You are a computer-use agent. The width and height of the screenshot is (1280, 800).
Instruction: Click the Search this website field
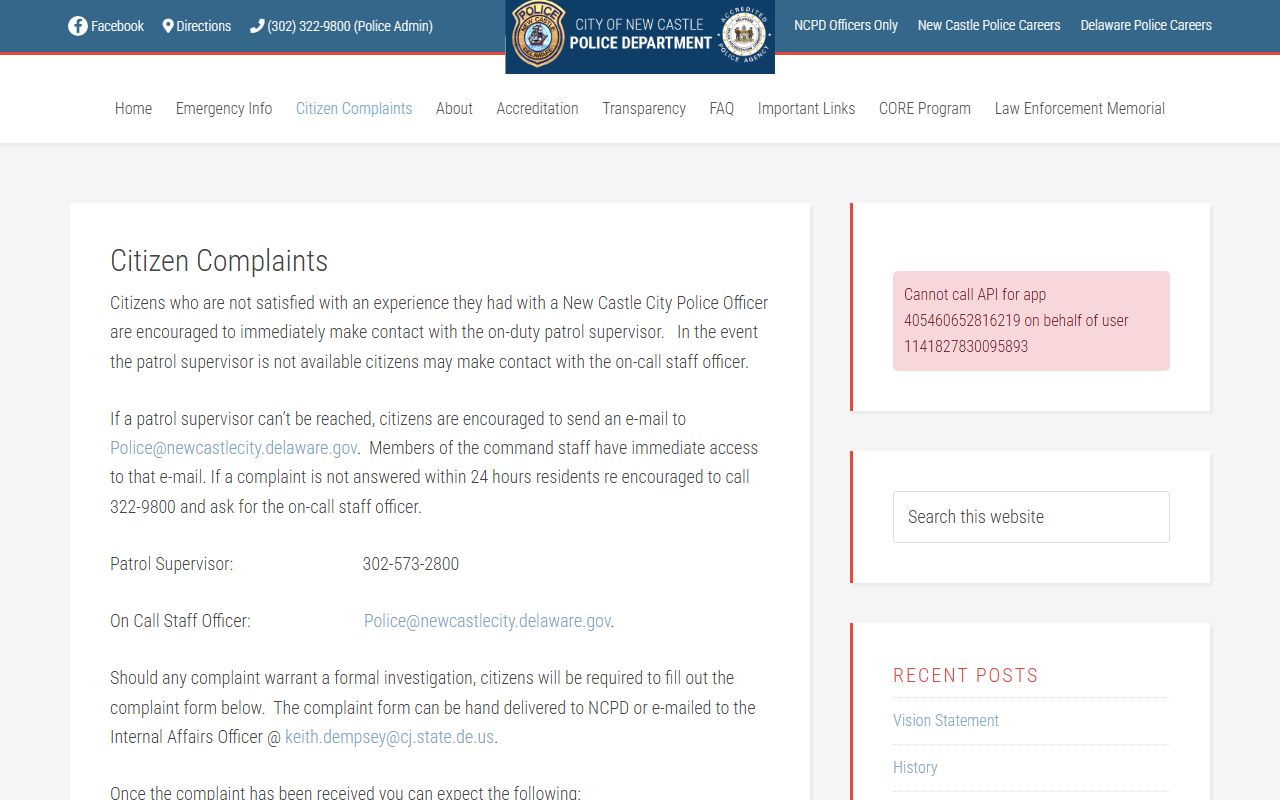point(1031,517)
